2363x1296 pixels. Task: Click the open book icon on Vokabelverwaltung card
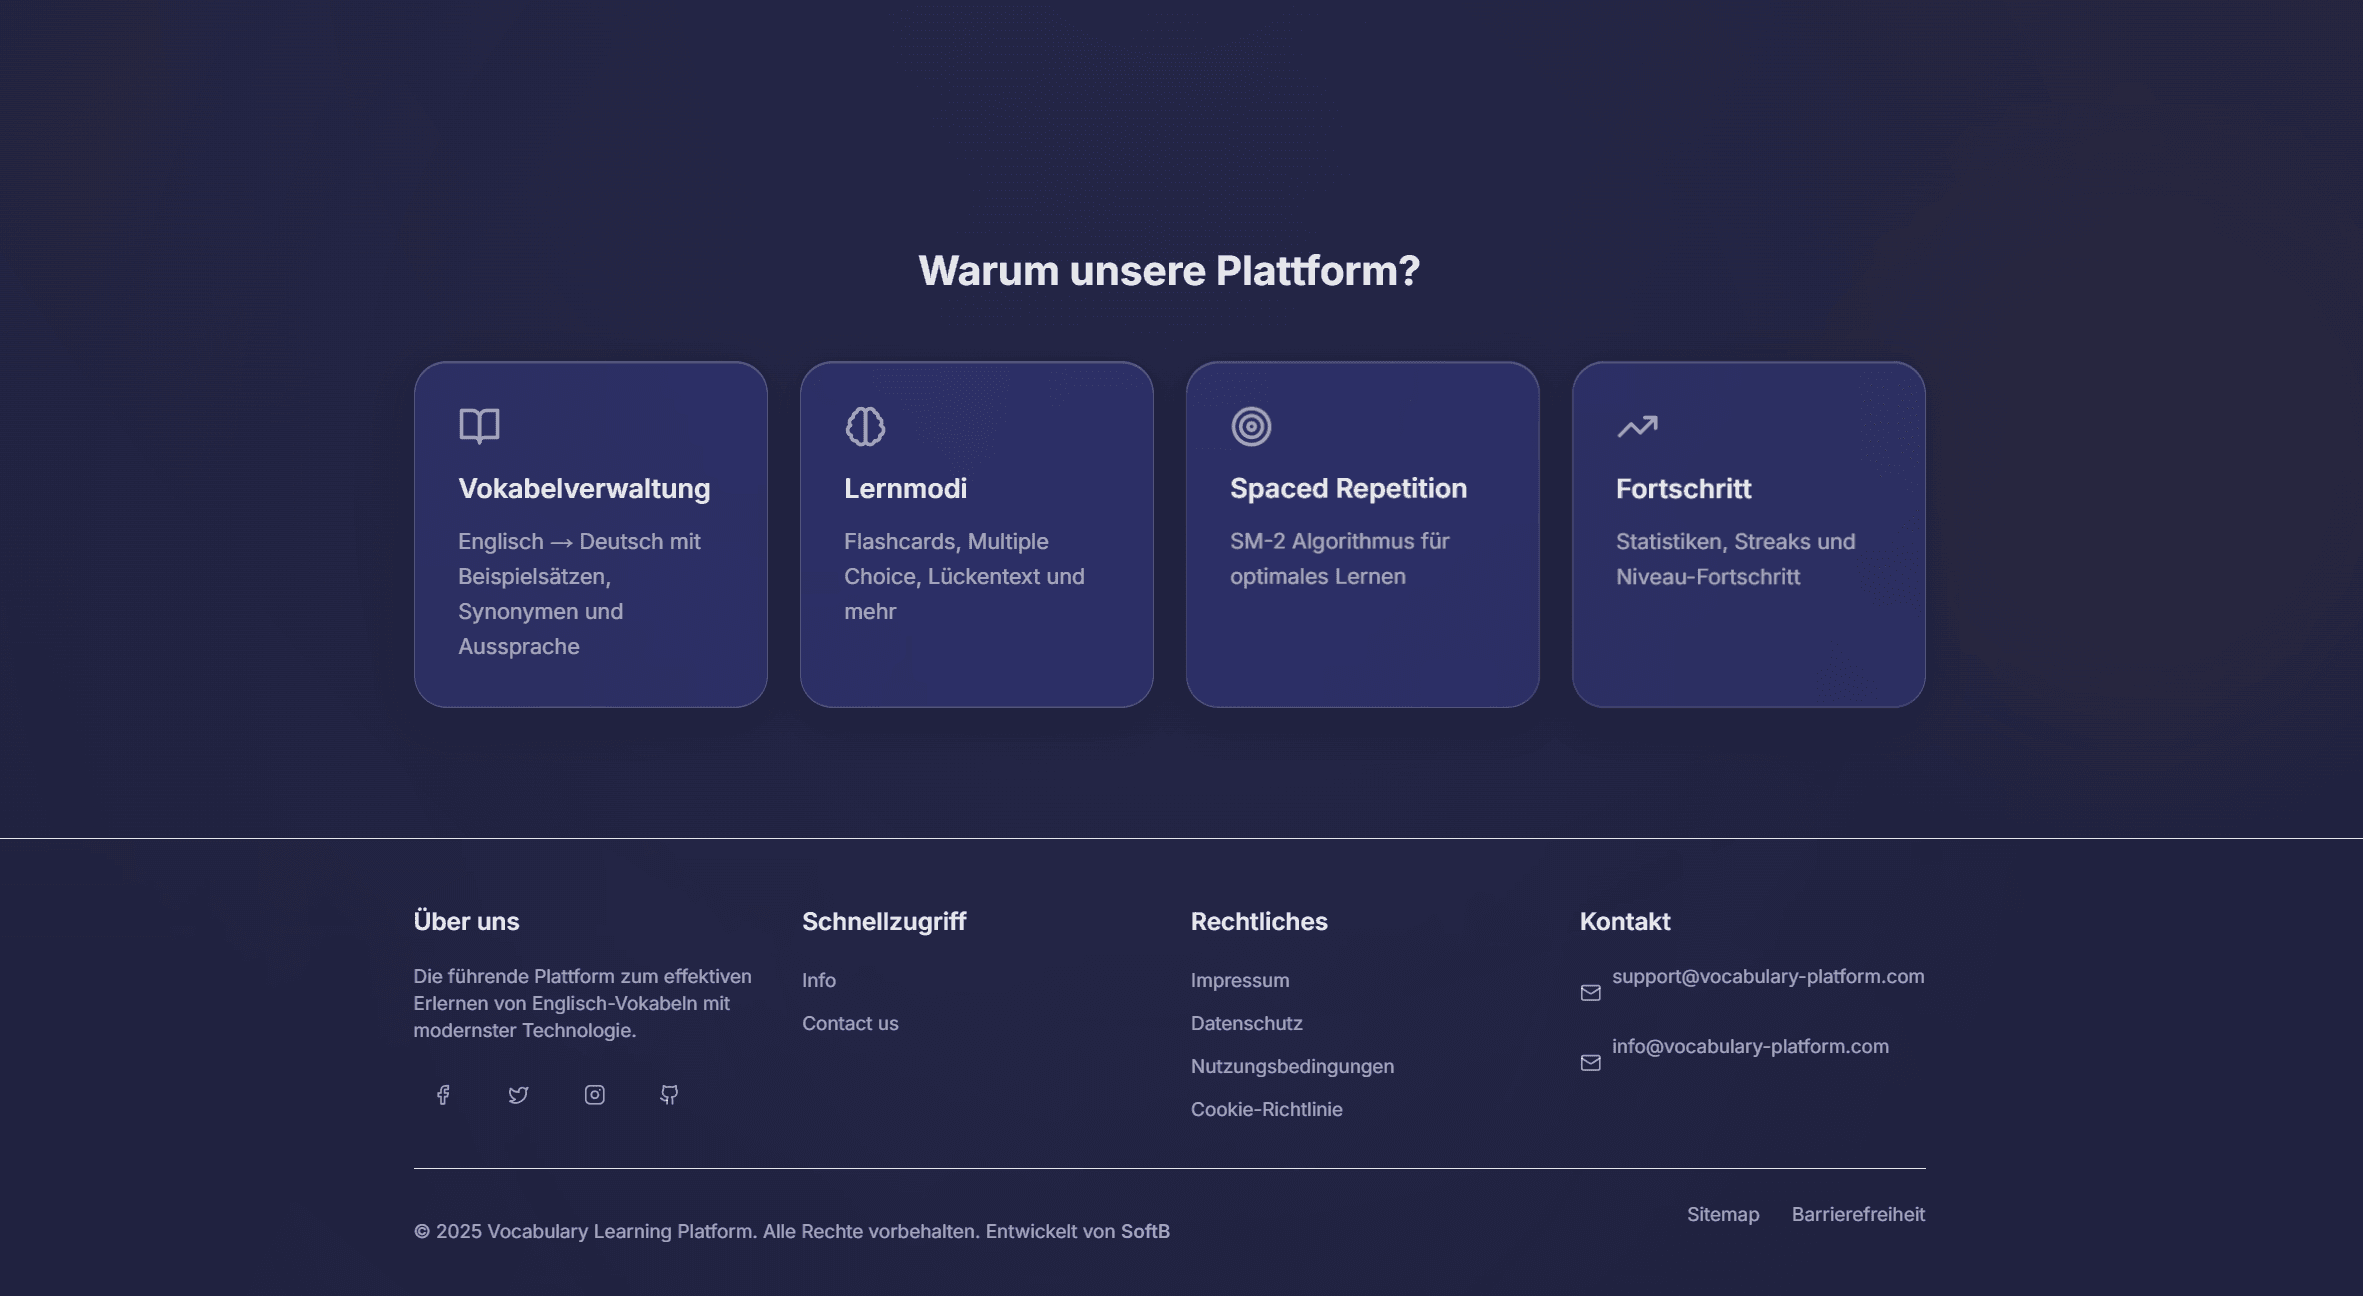pos(479,426)
